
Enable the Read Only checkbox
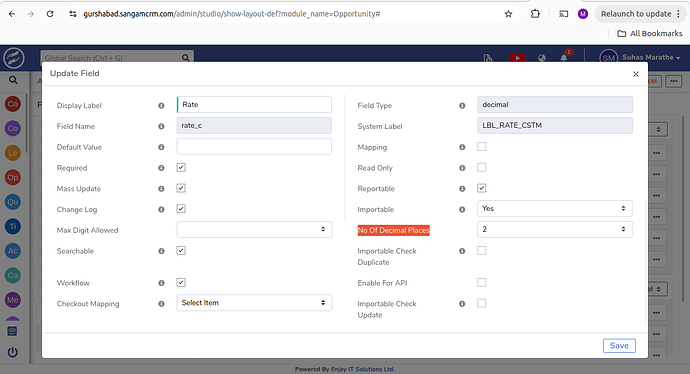[482, 167]
